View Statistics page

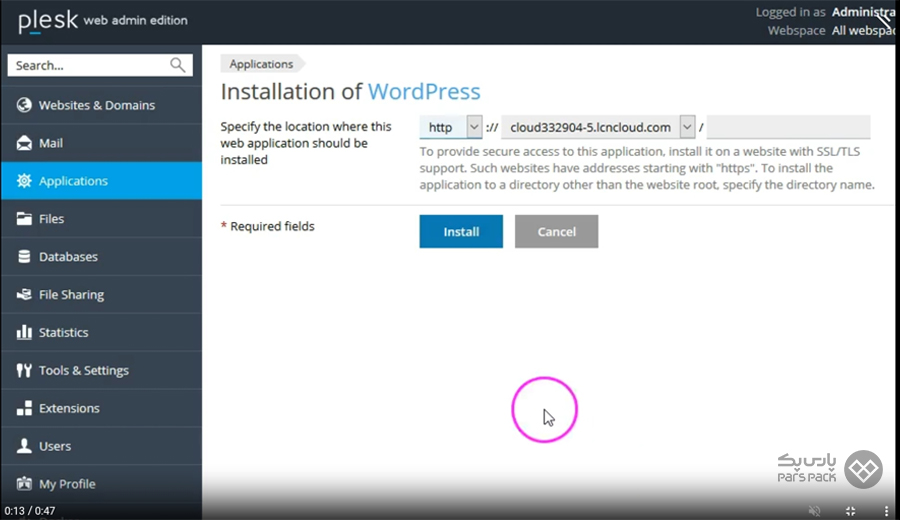[x=101, y=332]
